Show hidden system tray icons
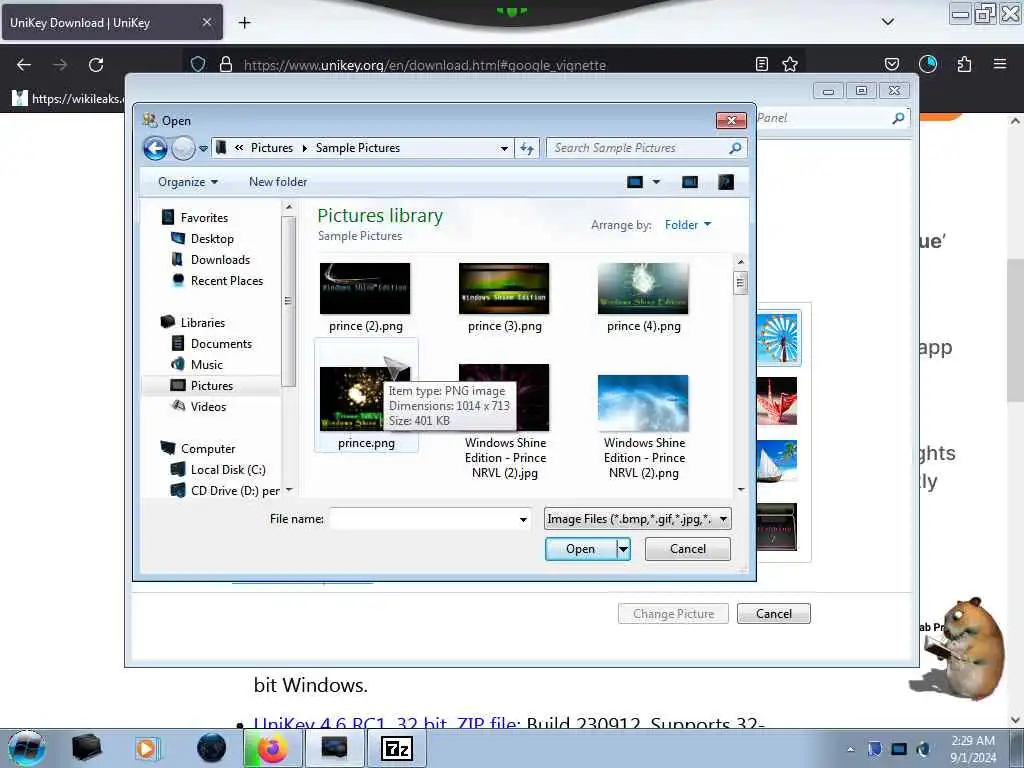 850,749
